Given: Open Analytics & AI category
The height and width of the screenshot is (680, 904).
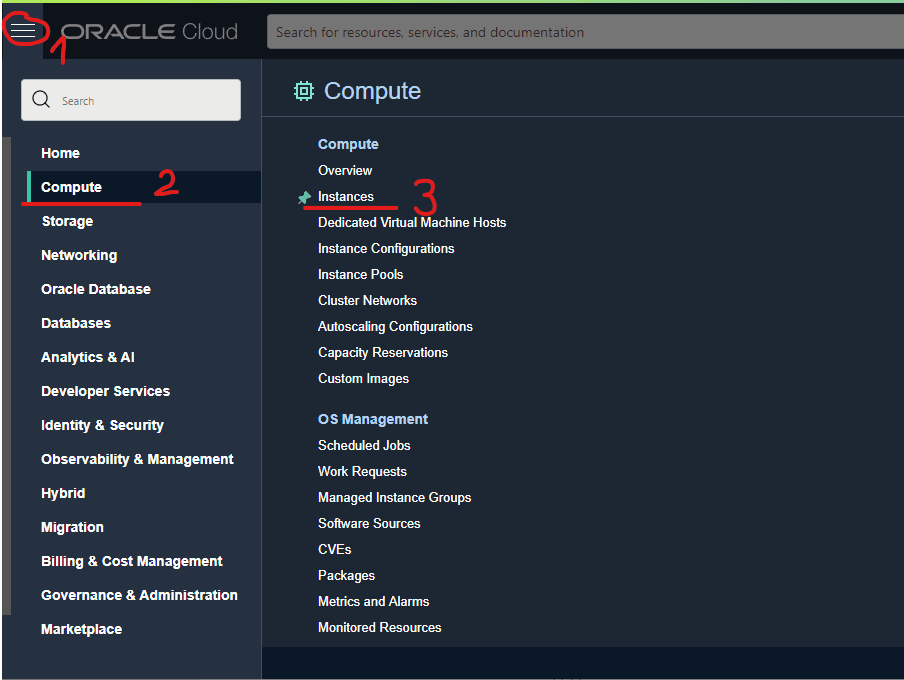Looking at the screenshot, I should [88, 358].
